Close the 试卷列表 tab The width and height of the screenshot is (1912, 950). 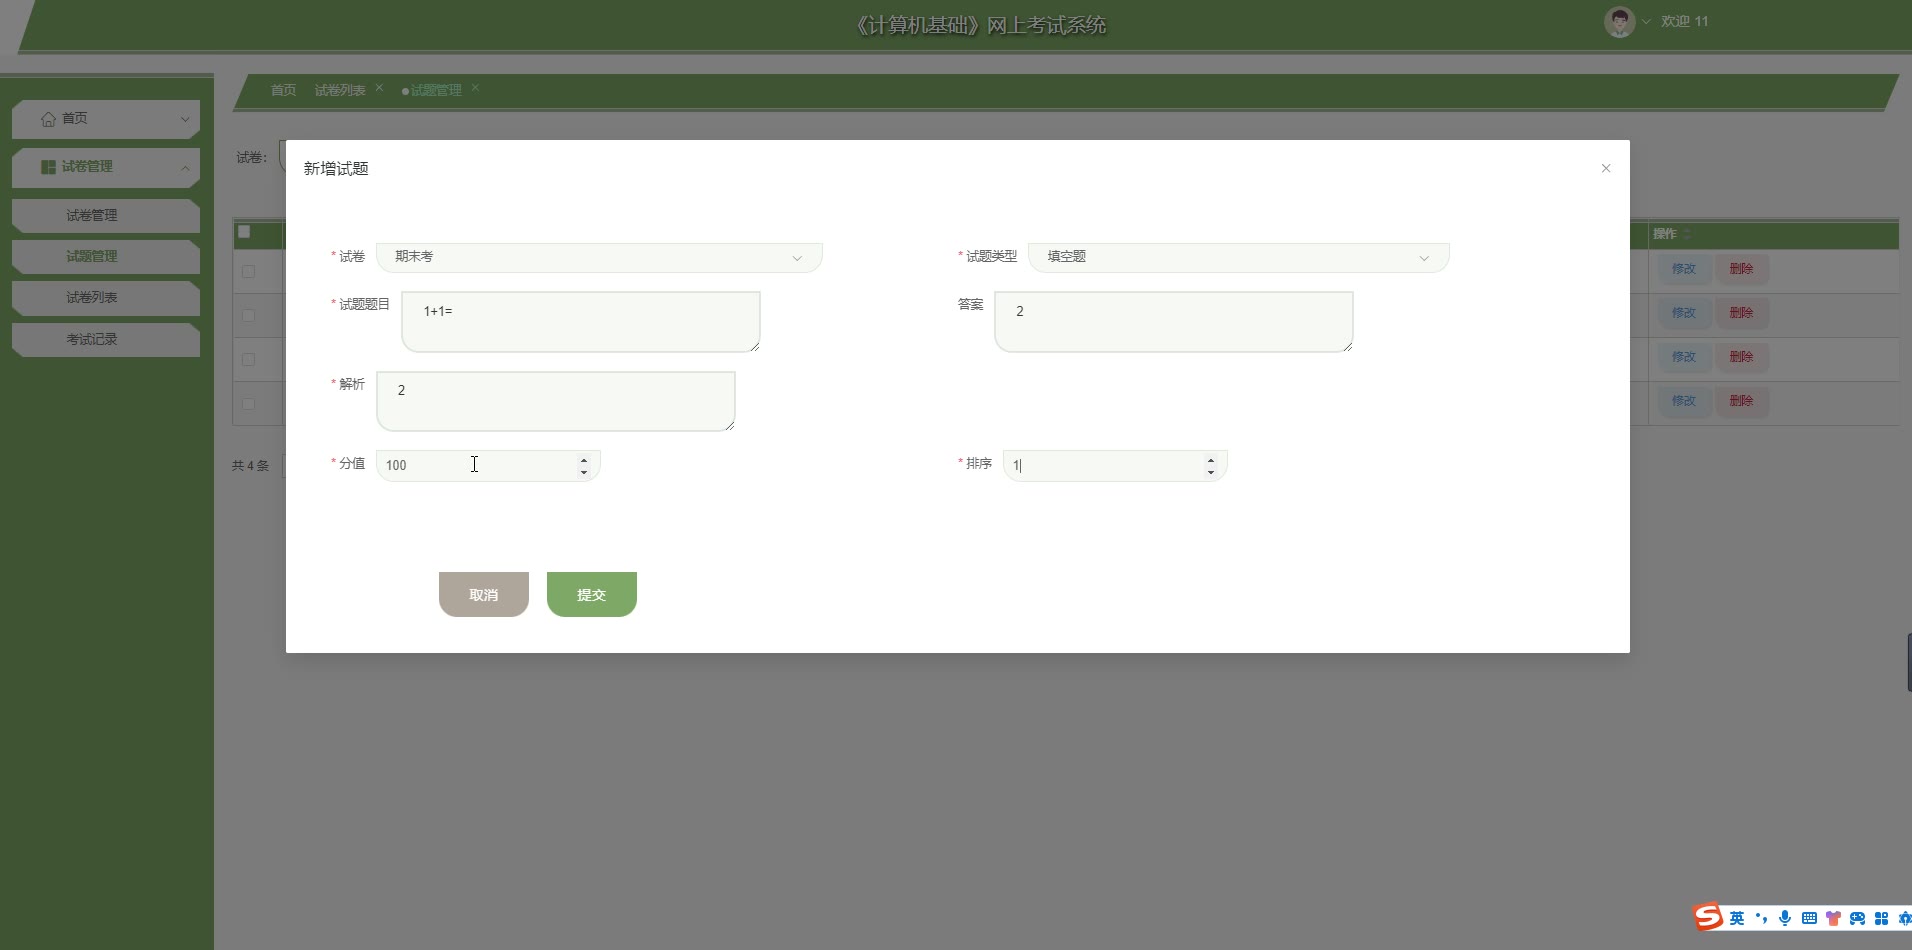pyautogui.click(x=379, y=88)
